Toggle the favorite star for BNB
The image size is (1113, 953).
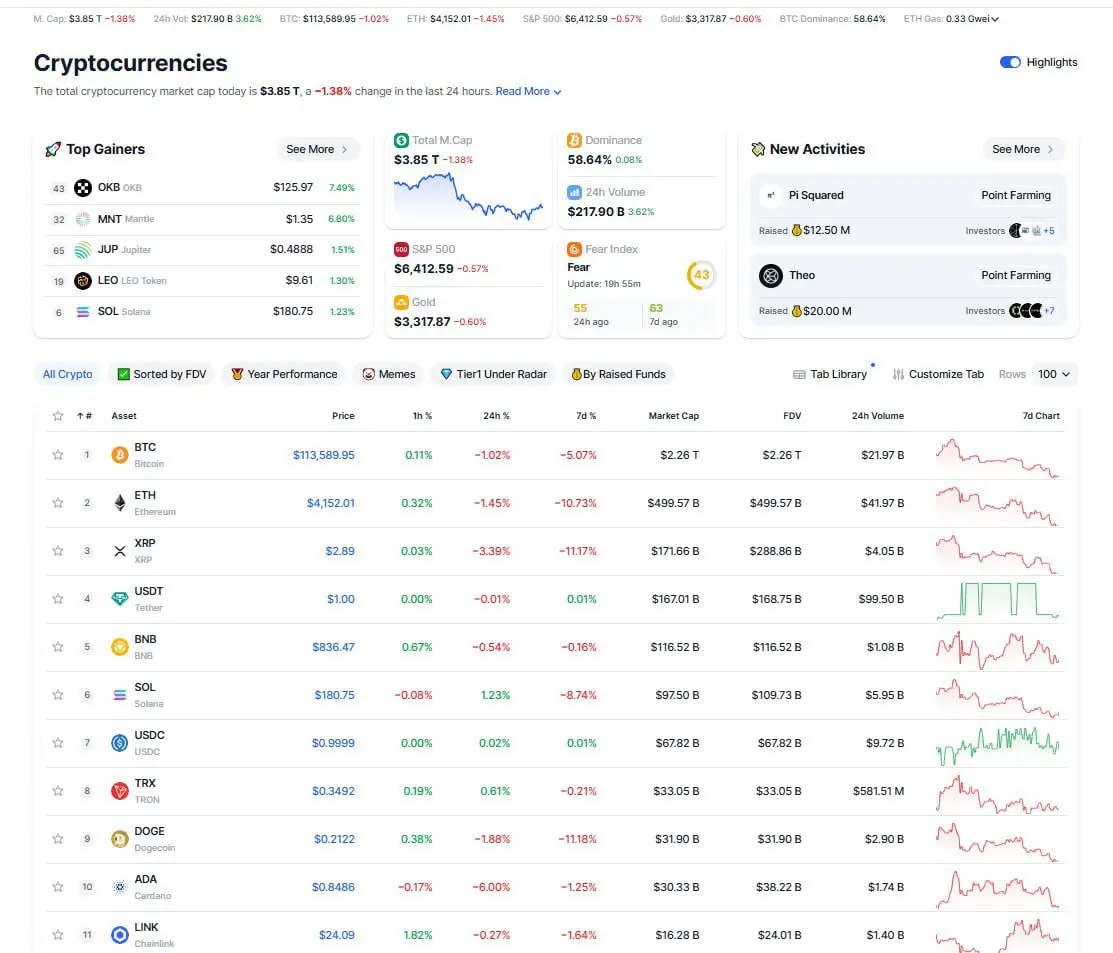tap(58, 647)
